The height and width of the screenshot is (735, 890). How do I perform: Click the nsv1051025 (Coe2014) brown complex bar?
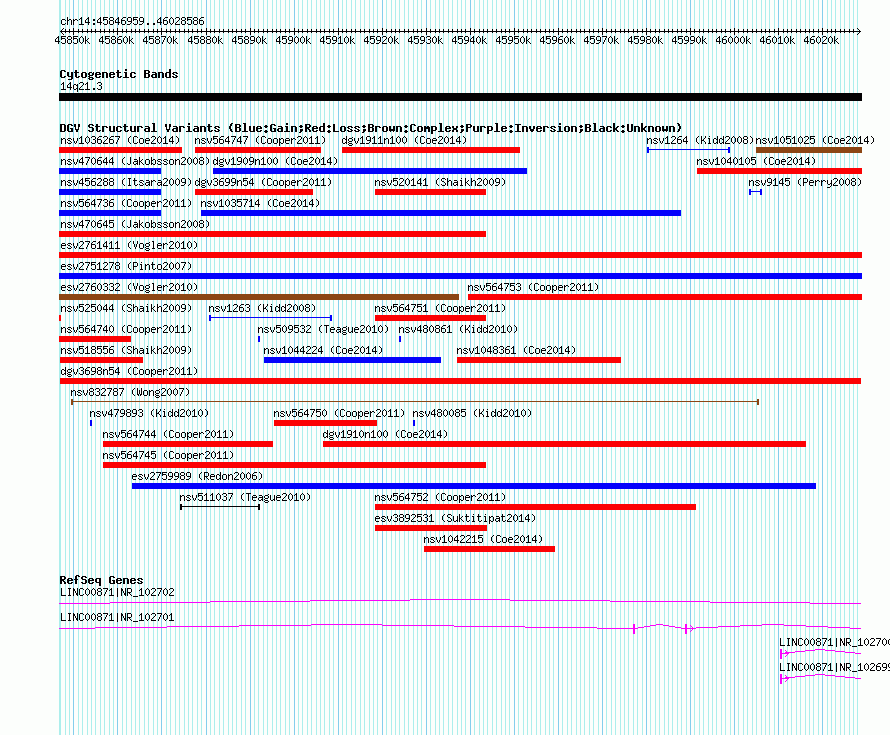(809, 150)
